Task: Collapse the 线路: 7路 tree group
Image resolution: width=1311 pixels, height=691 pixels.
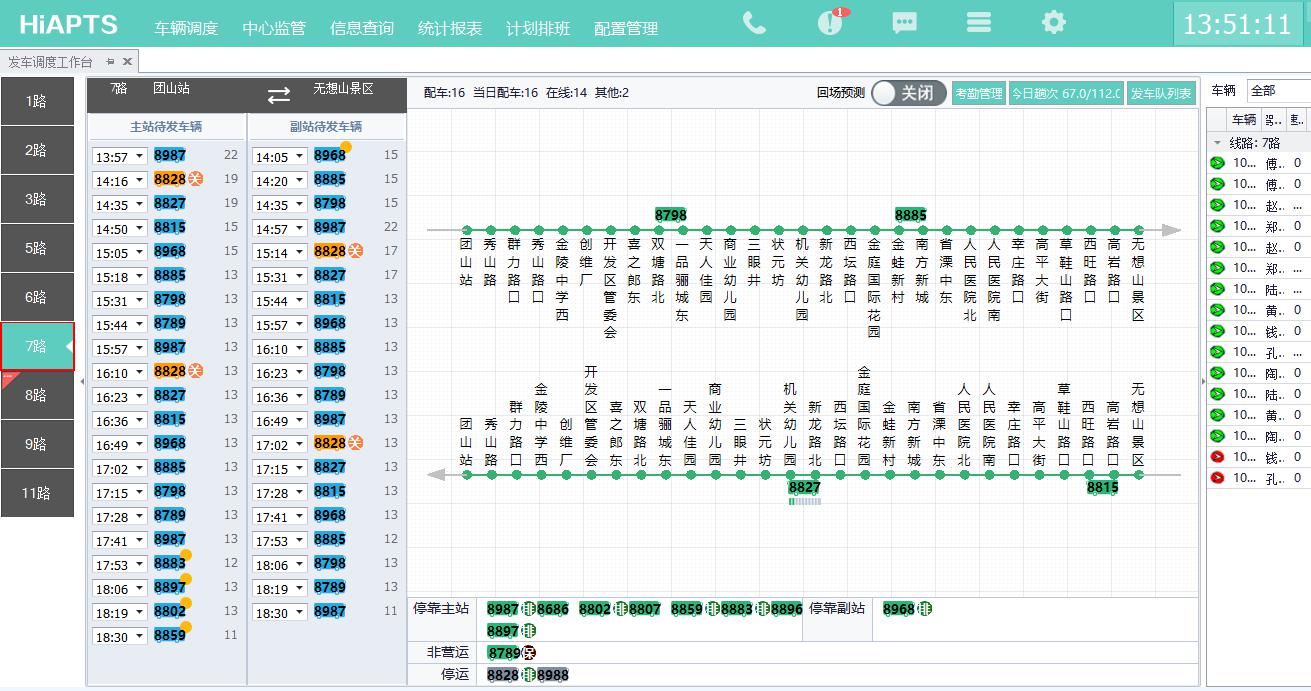Action: point(1217,143)
